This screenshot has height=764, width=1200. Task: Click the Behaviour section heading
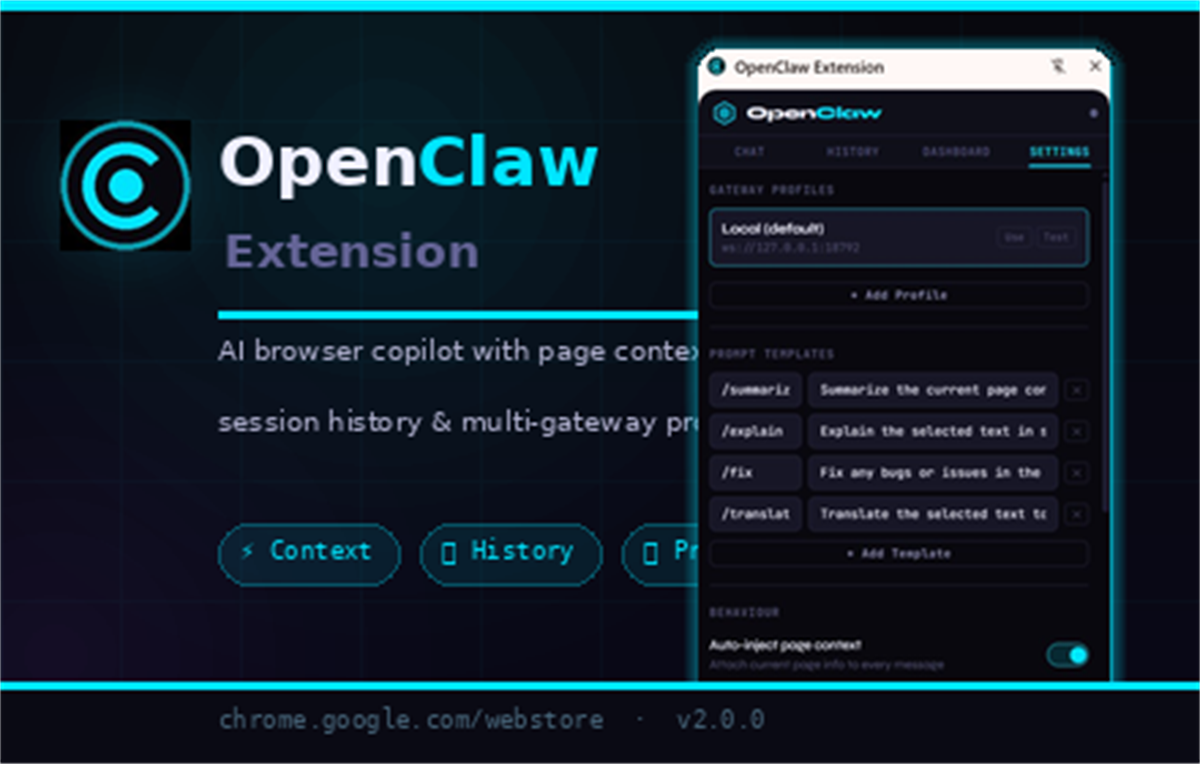(x=744, y=612)
